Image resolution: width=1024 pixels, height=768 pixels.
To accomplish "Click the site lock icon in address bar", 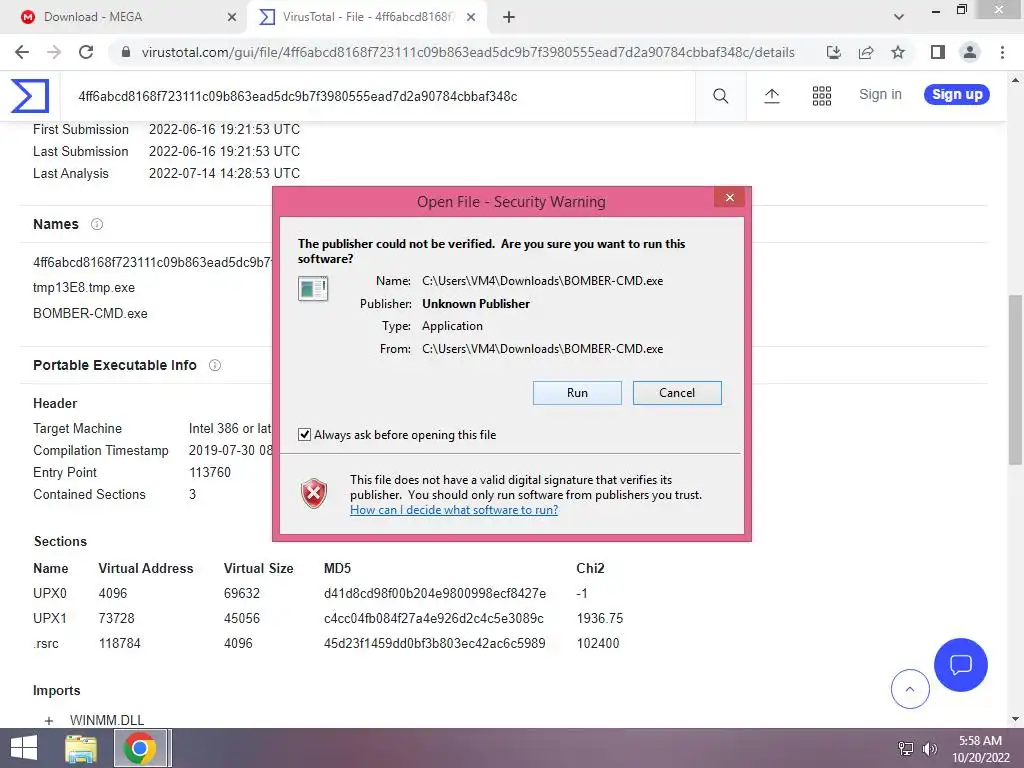I will (x=126, y=52).
